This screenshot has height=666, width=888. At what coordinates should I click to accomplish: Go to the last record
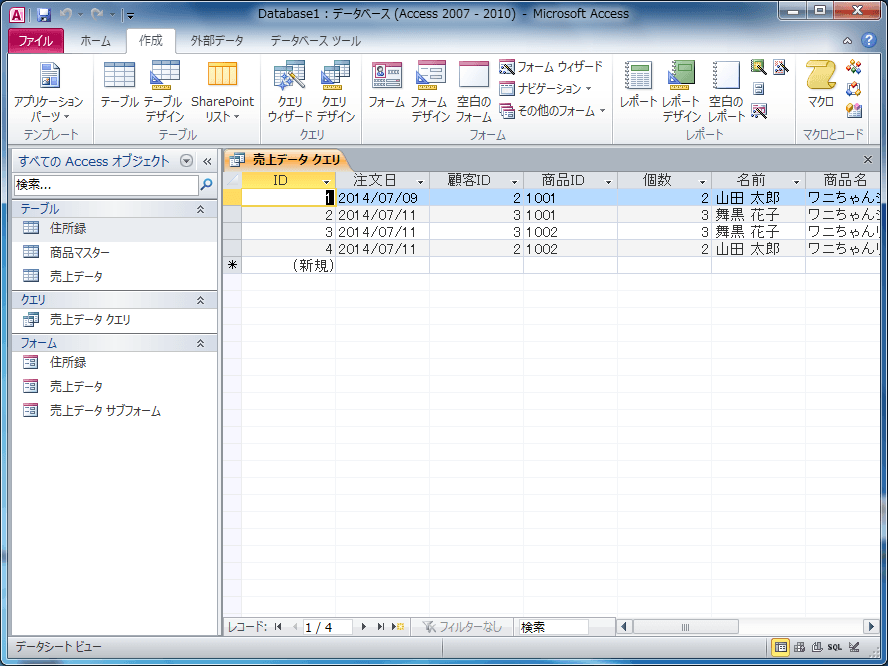[x=381, y=627]
